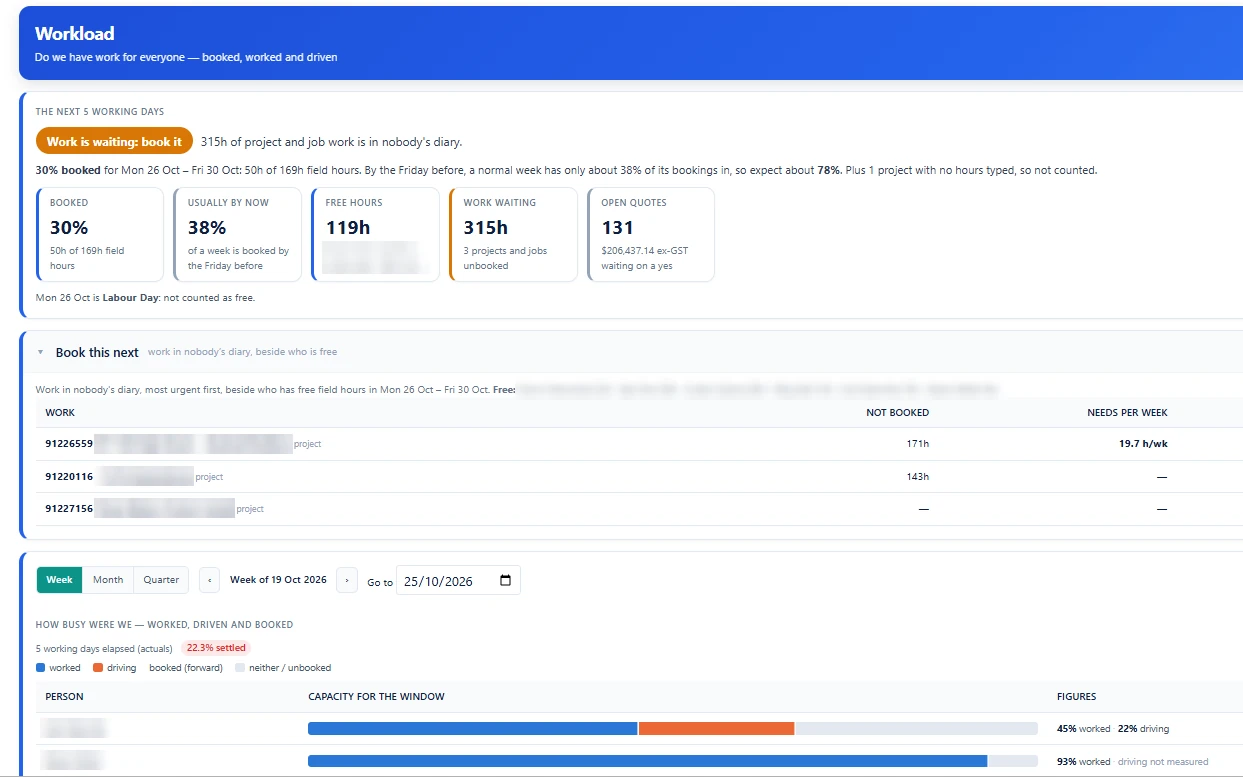Click the orange driving legend swatch
Screen dimensions: 1243x777
[x=98, y=667]
